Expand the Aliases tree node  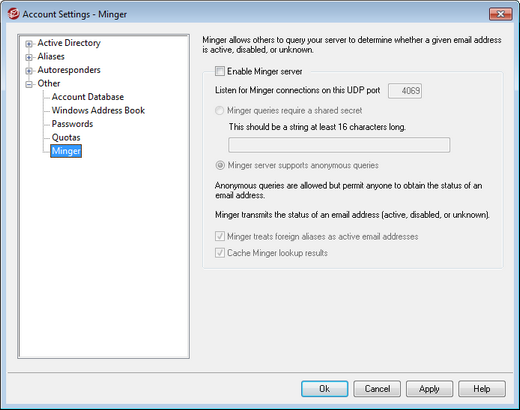pos(29,57)
